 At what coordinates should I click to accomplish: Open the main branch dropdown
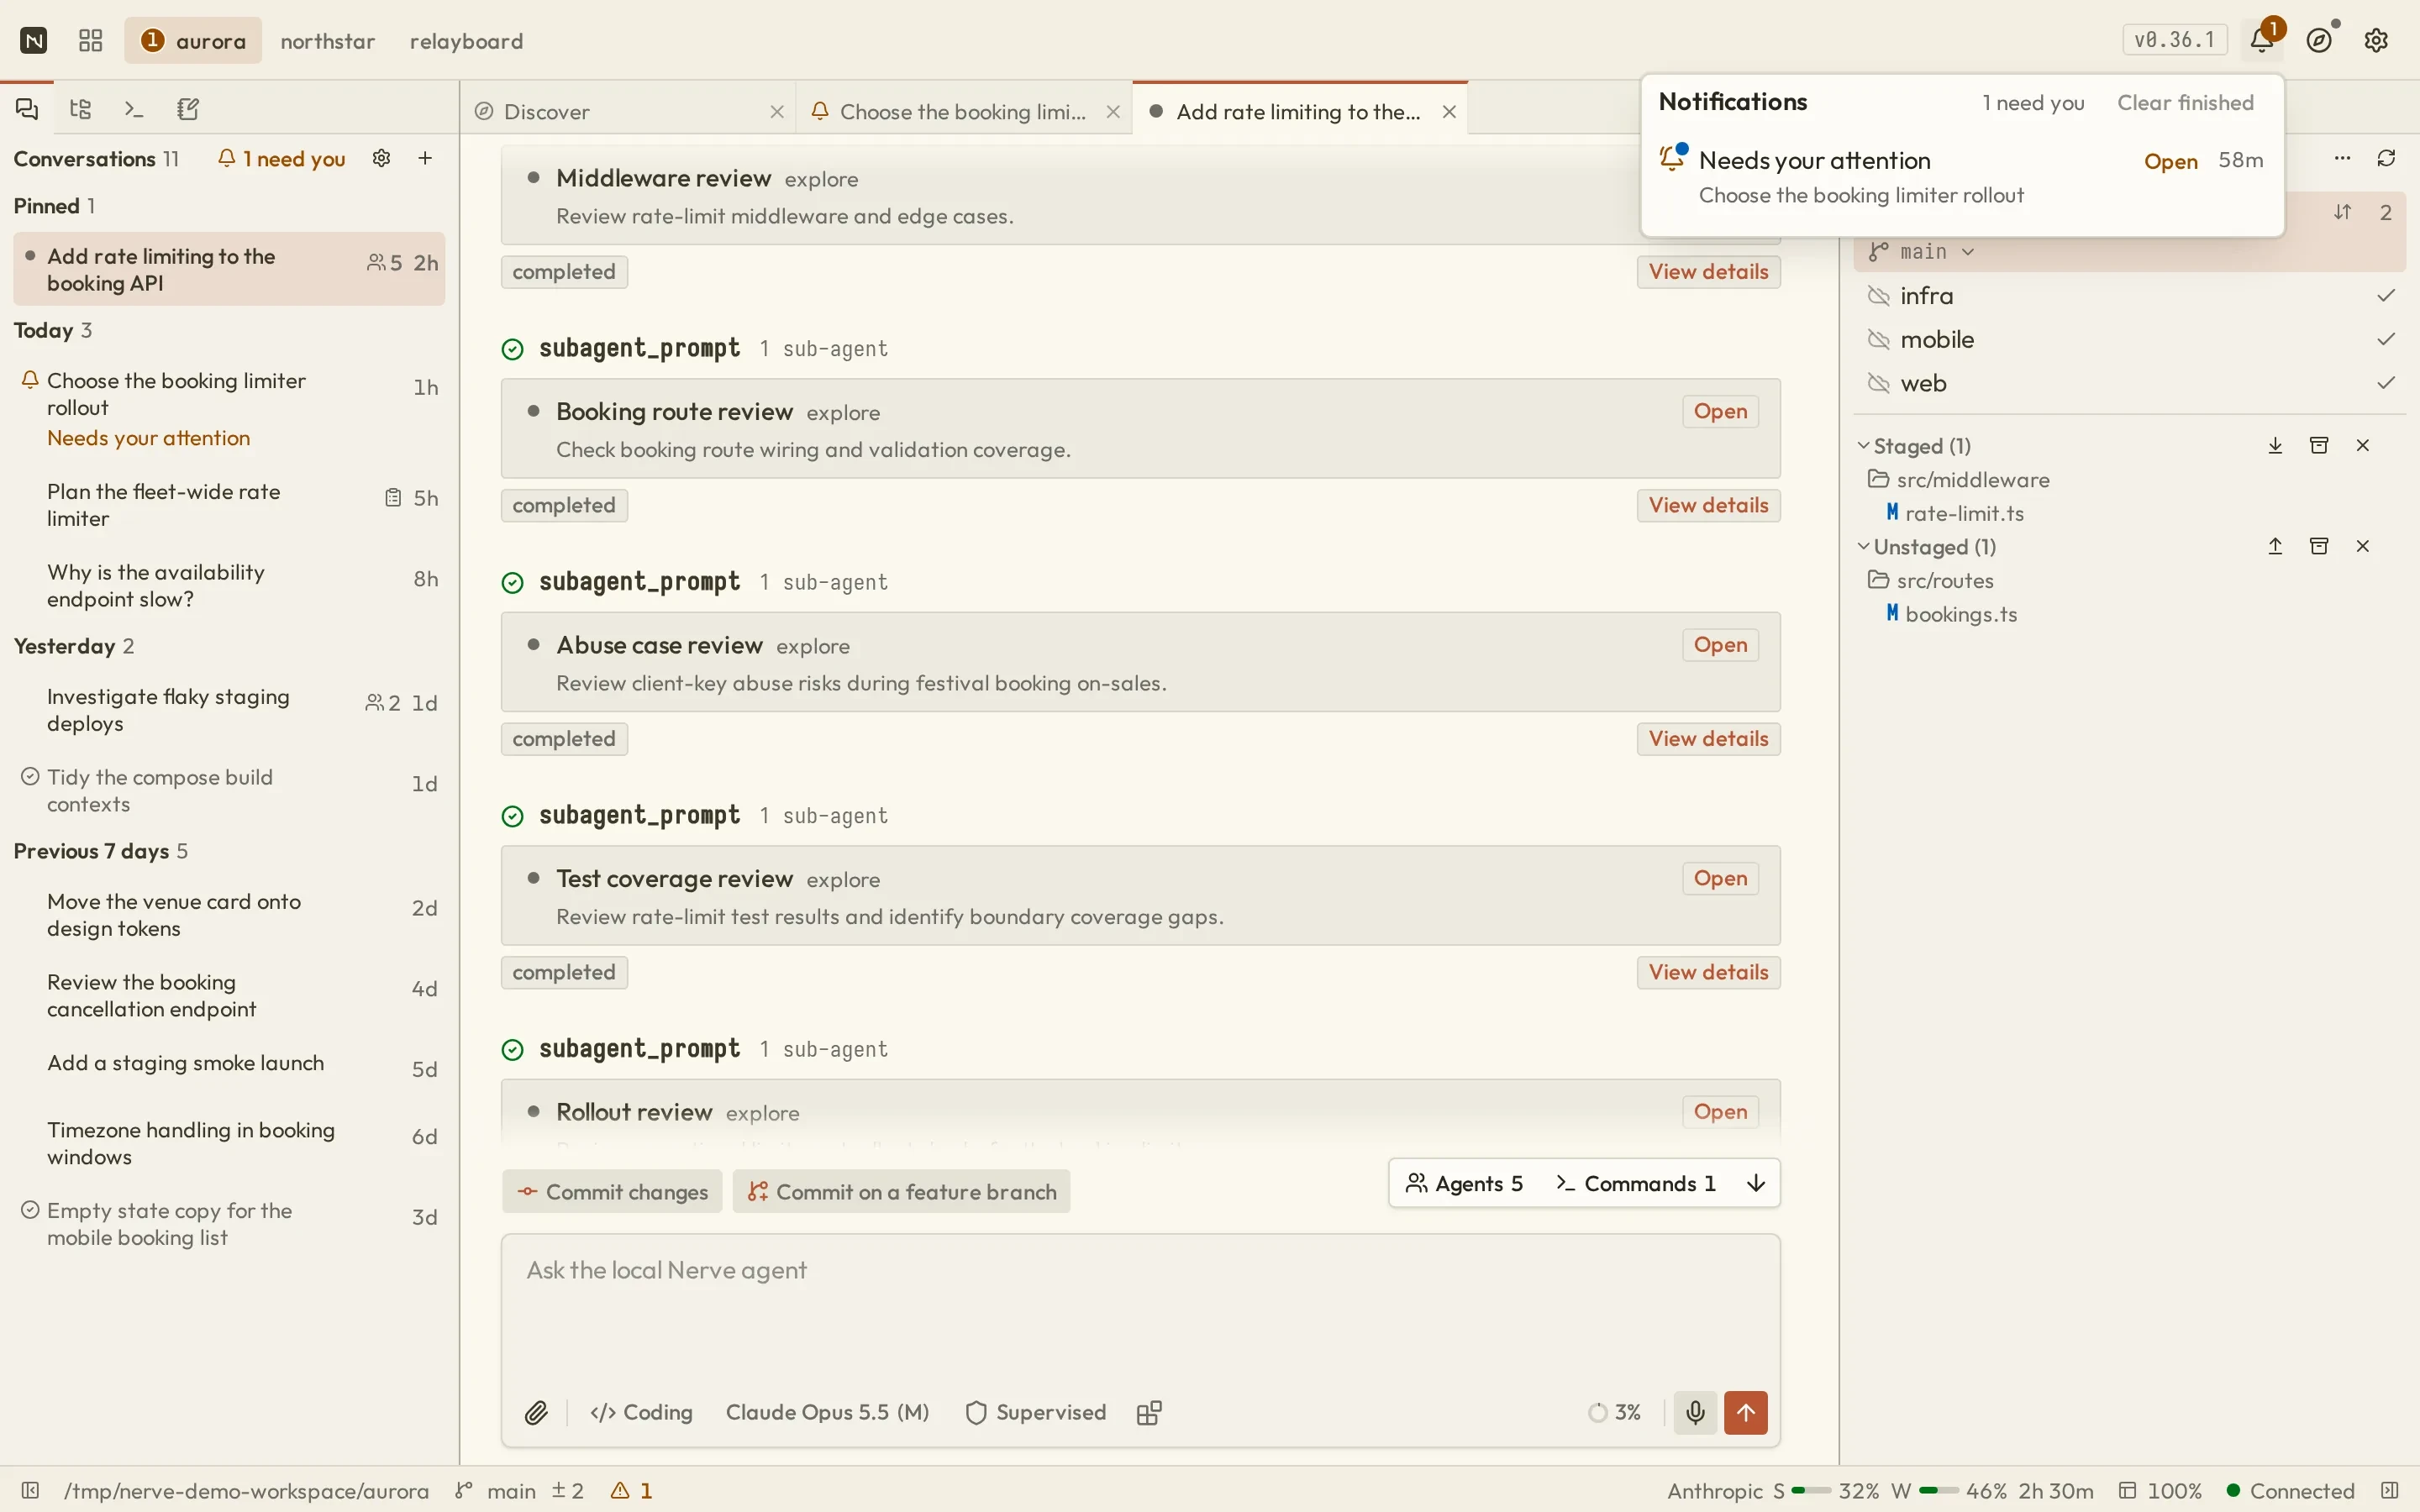click(x=1921, y=252)
